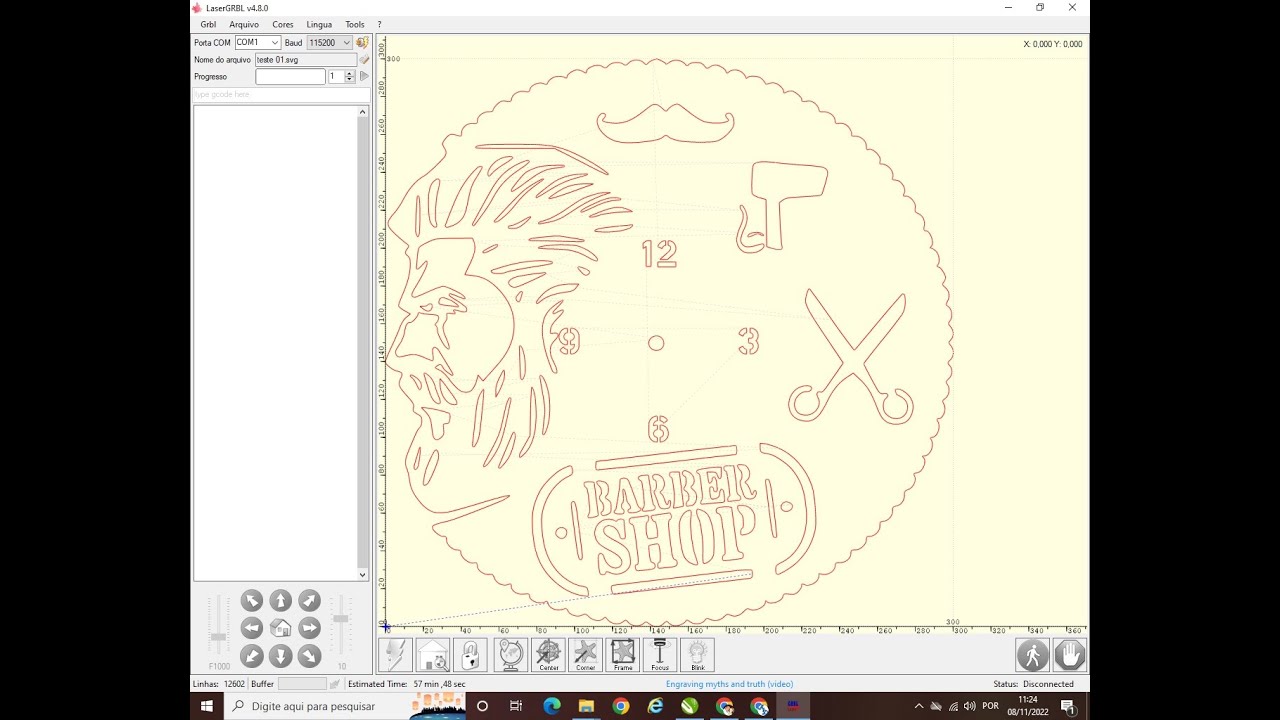Open the notification center icon

click(x=1069, y=706)
